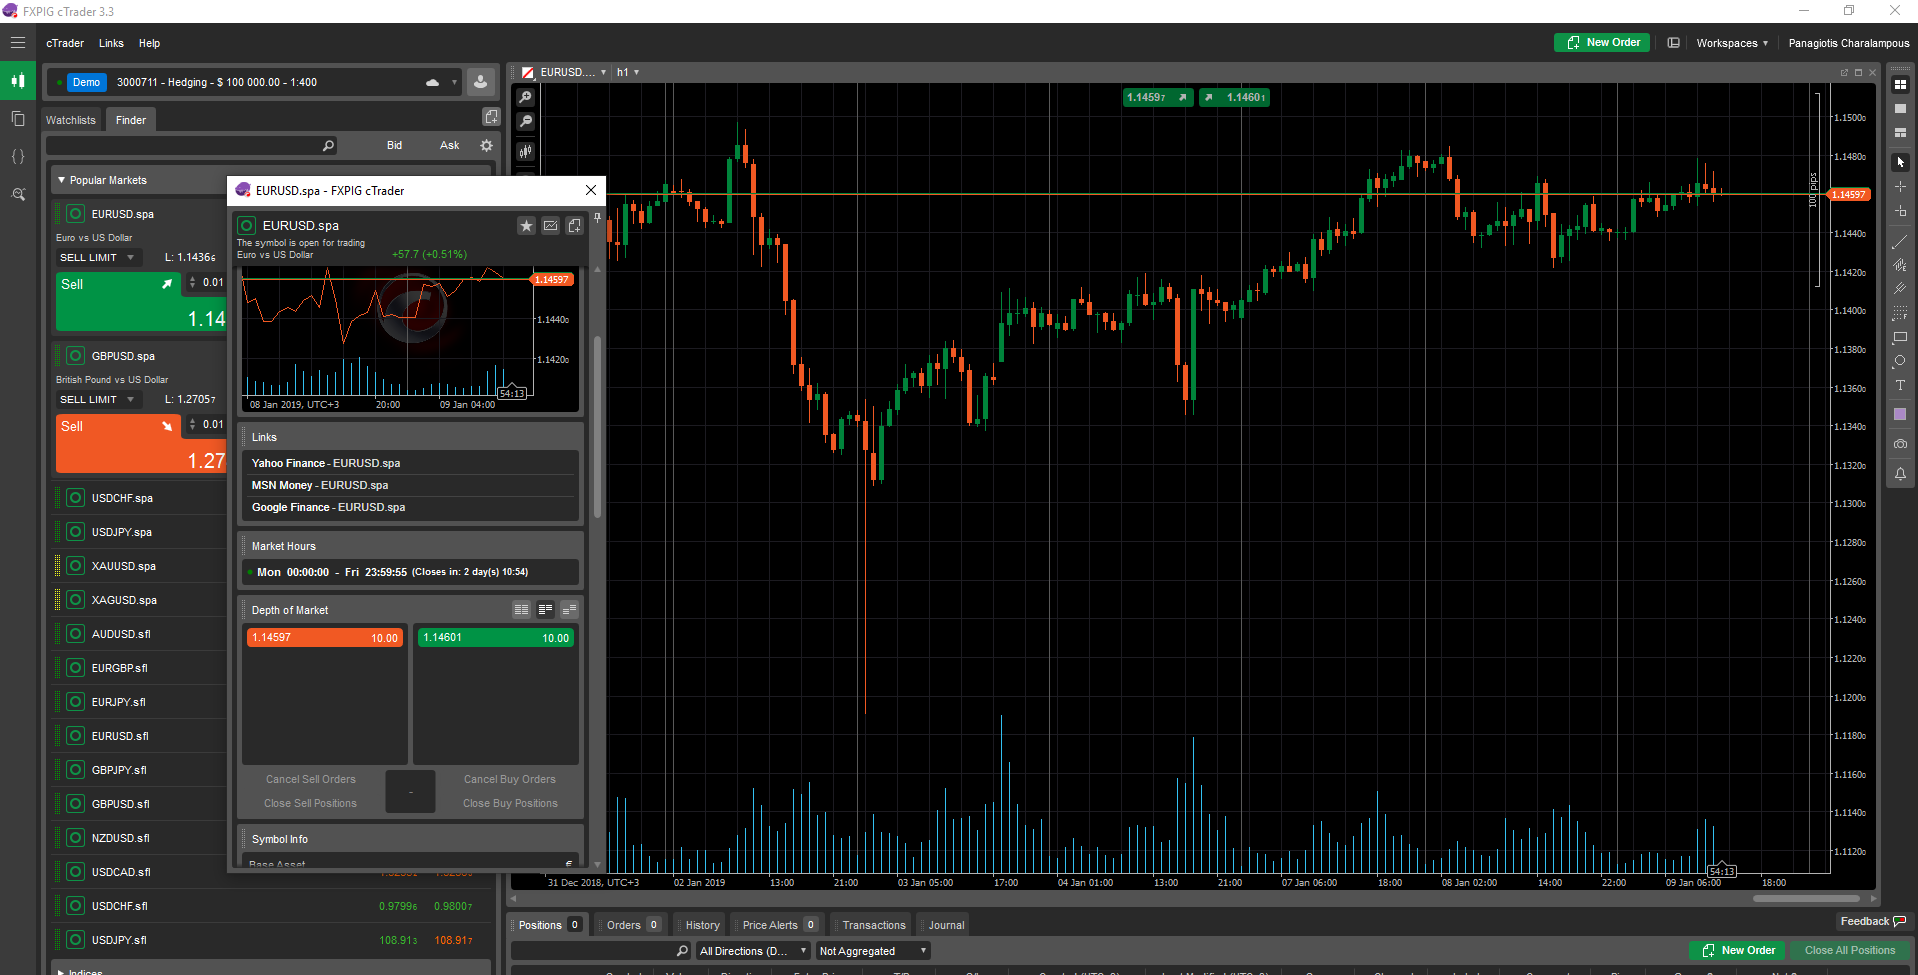
Task: Select the pointer cursor tool
Action: tap(1900, 162)
